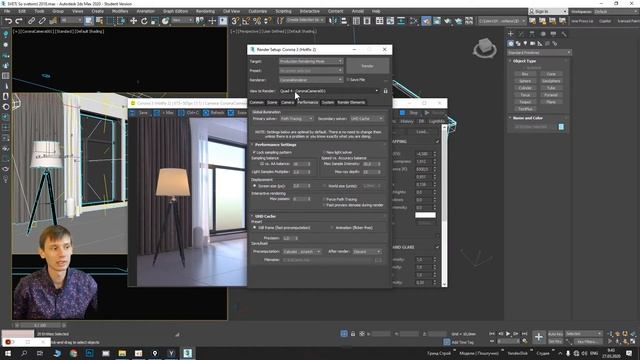This screenshot has height=360, width=640.
Task: Open the Renderer dropdown
Action: pyautogui.click(x=311, y=80)
